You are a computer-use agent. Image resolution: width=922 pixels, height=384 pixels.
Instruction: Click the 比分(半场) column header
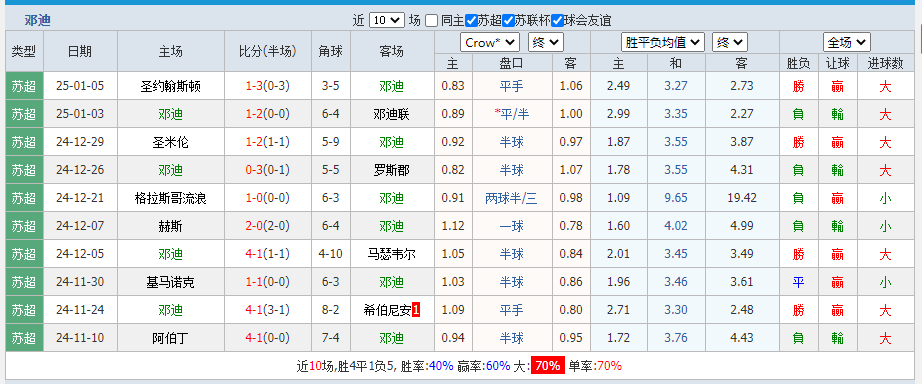coord(268,52)
